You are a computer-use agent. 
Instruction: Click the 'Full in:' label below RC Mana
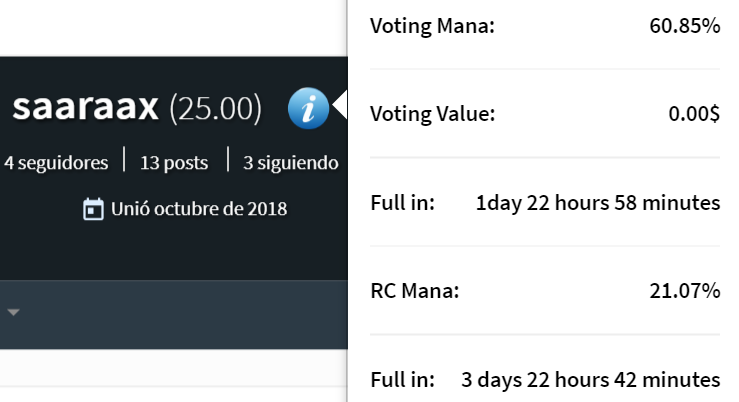(402, 380)
